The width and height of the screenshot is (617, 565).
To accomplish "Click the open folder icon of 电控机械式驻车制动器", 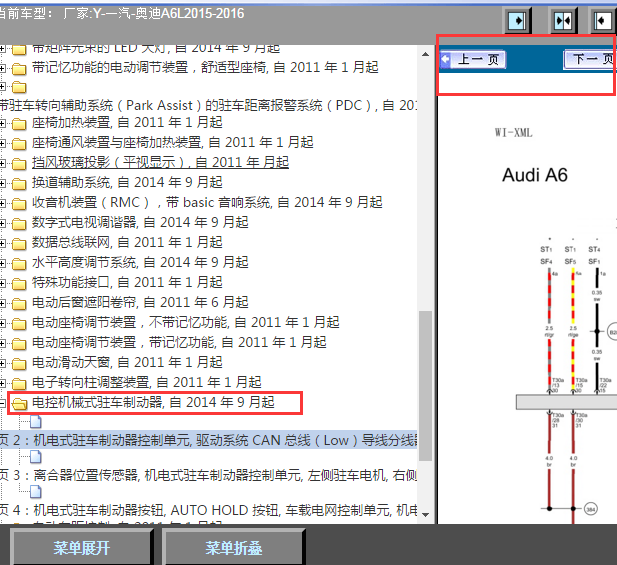I will 19,403.
